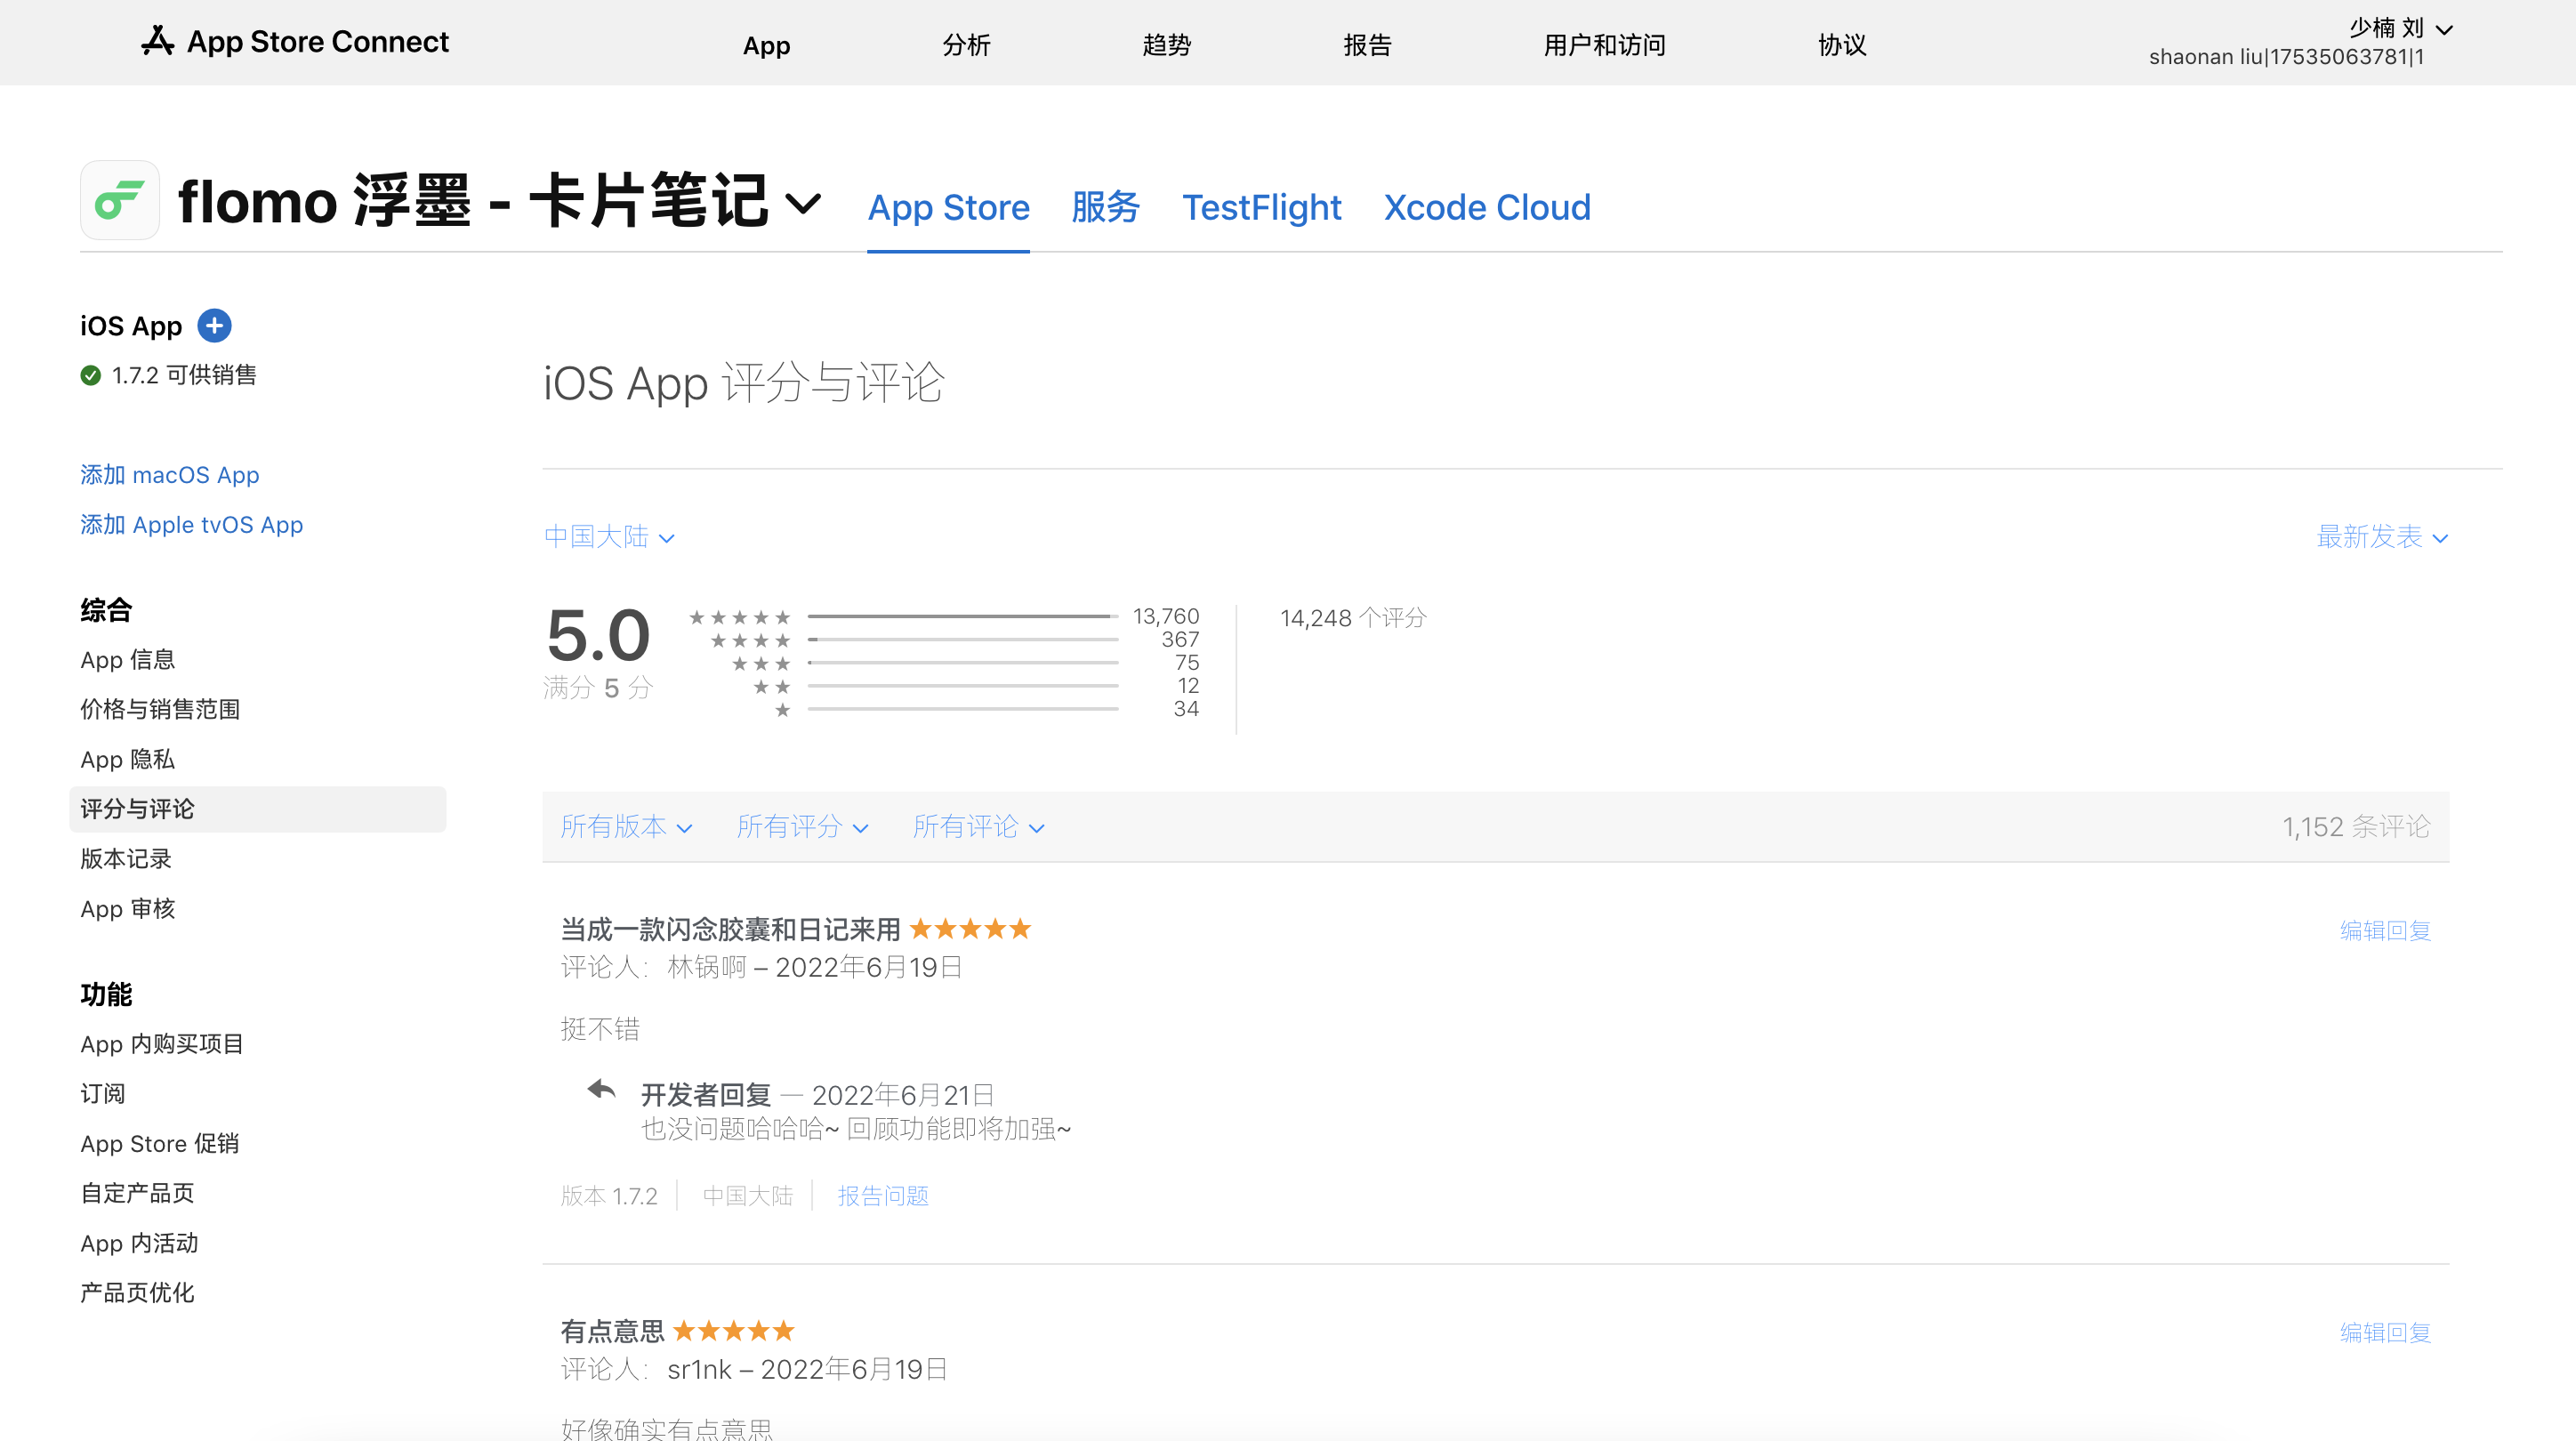This screenshot has height=1441, width=2576.
Task: Click the App Store Connect logo icon
Action: 157,41
